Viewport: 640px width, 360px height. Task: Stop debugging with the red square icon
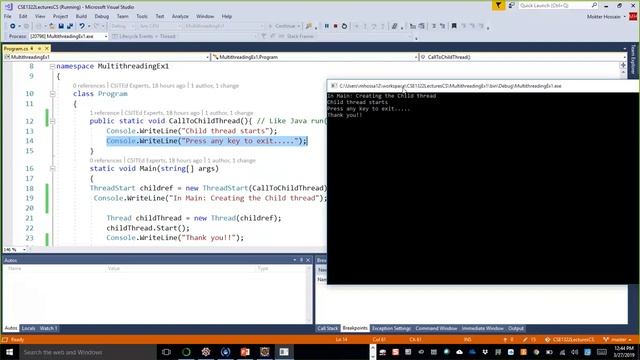click(336, 26)
